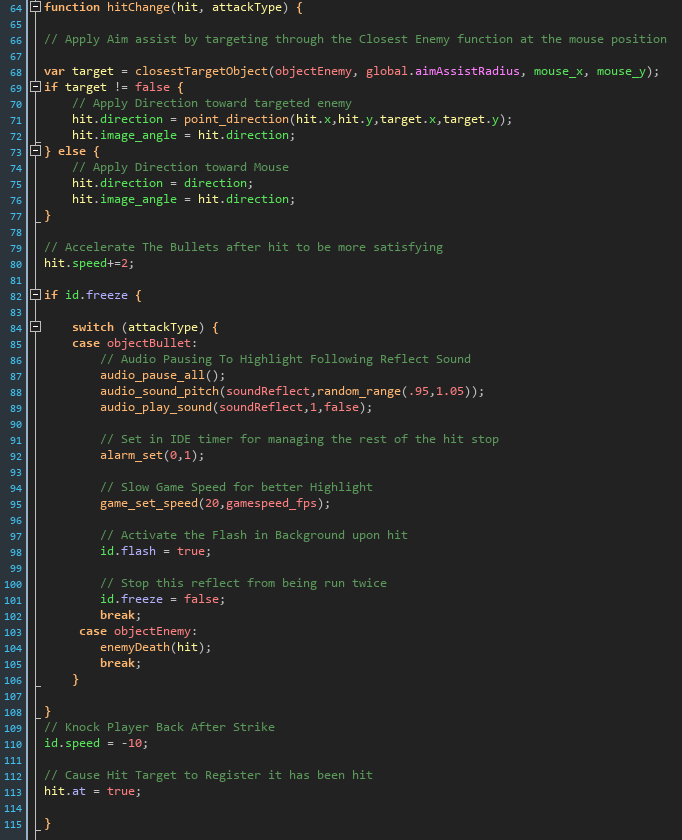Click the comment 'Stop this reflect from being run twice'
This screenshot has height=840, width=682.
pyautogui.click(x=243, y=583)
